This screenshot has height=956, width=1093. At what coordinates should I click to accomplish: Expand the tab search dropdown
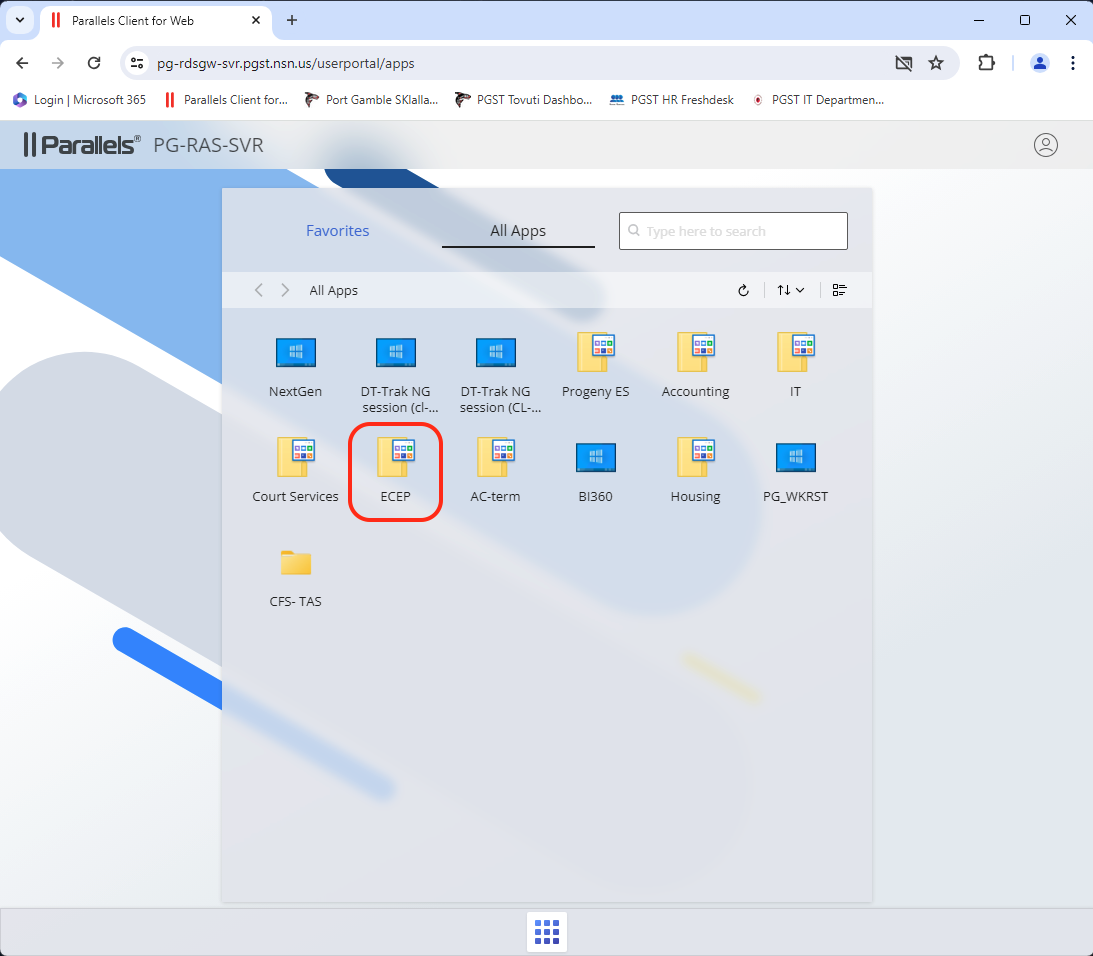click(20, 20)
